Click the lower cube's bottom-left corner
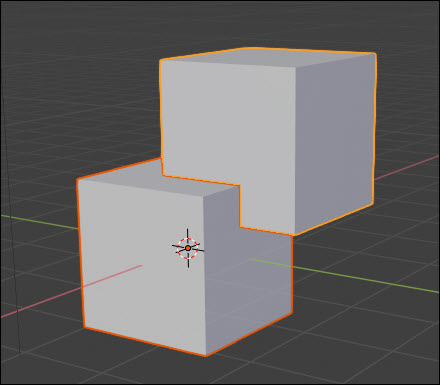The height and width of the screenshot is (385, 440). point(84,327)
